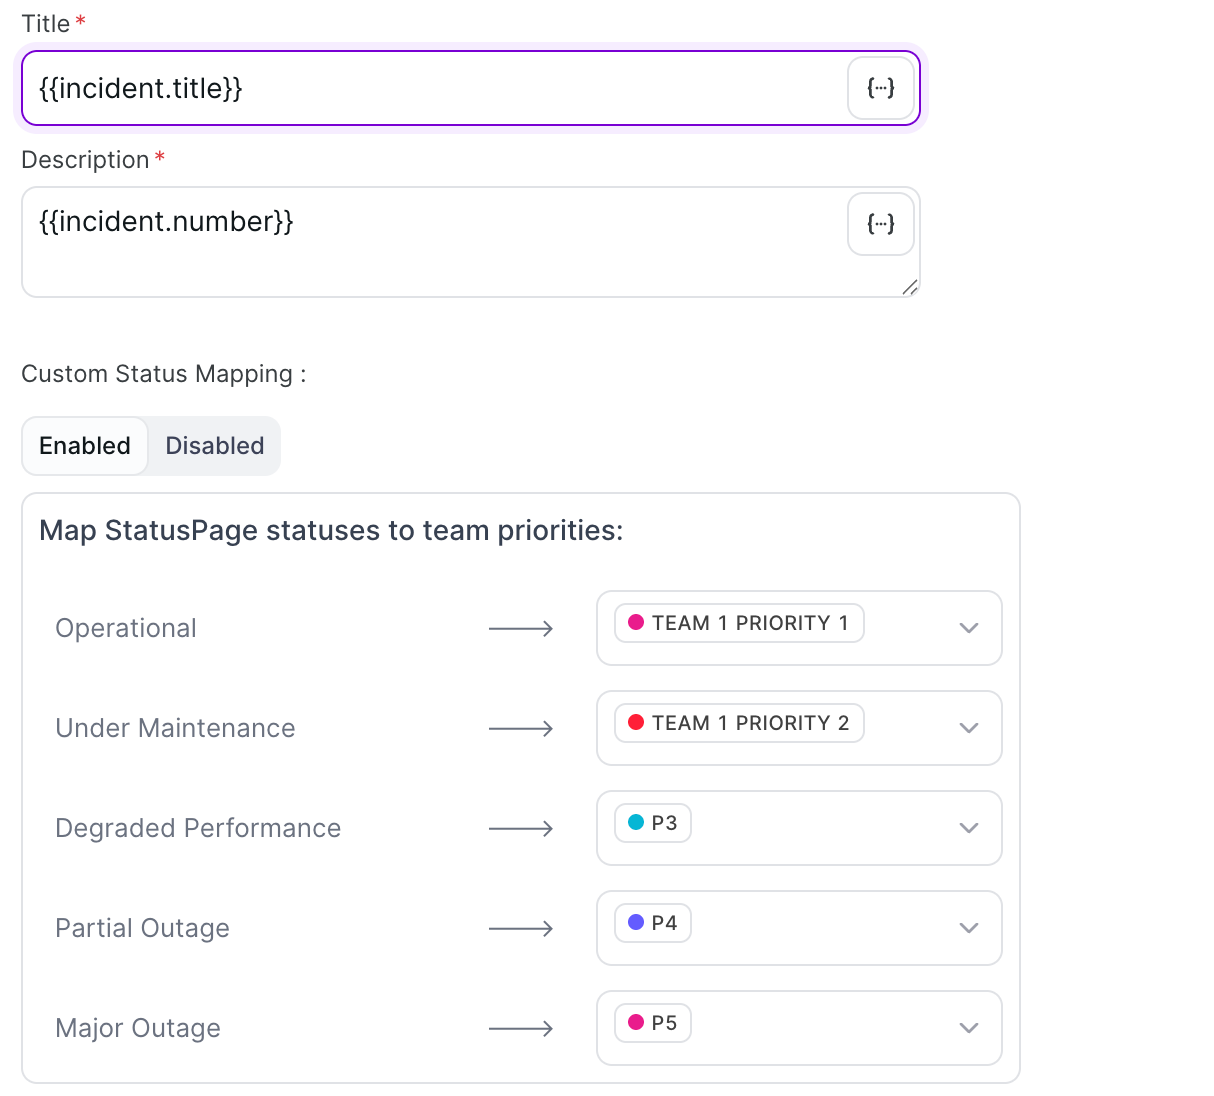Click the variable picker icon in Description field

[880, 224]
